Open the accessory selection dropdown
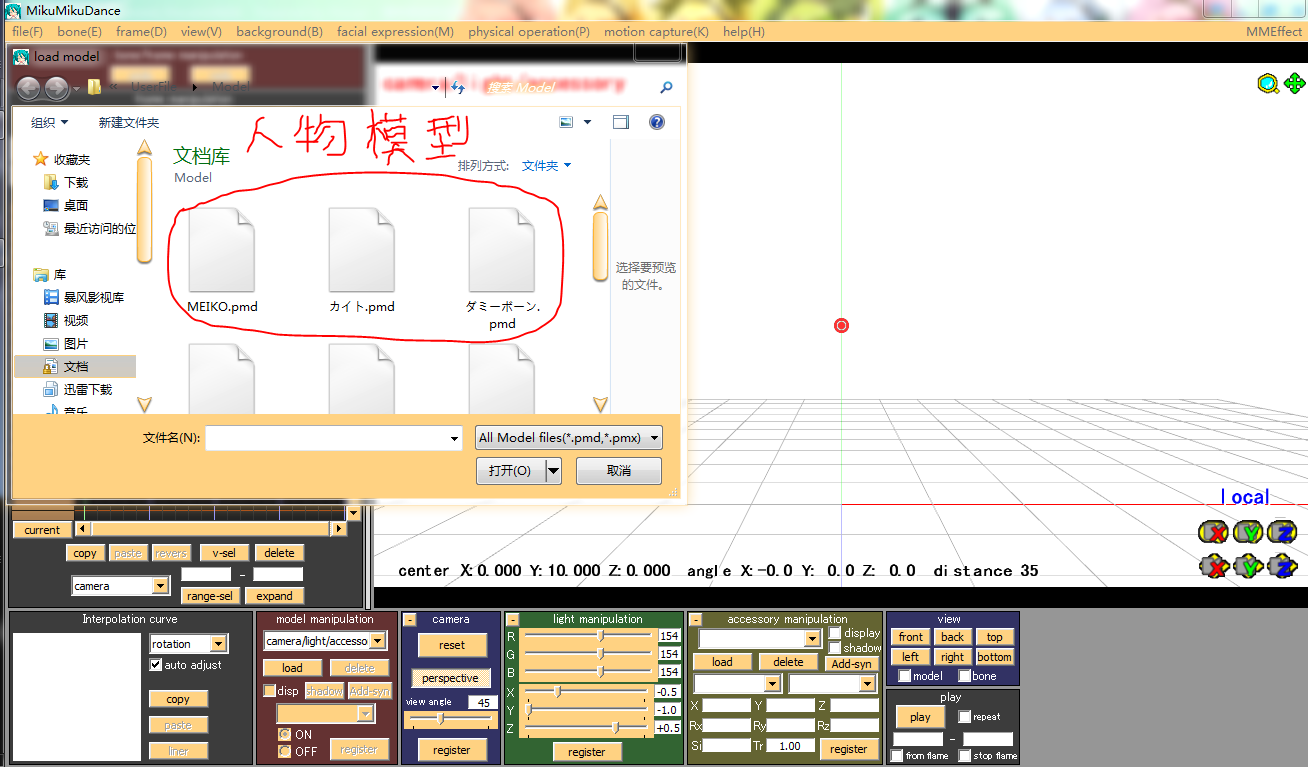The image size is (1308, 767). point(812,638)
